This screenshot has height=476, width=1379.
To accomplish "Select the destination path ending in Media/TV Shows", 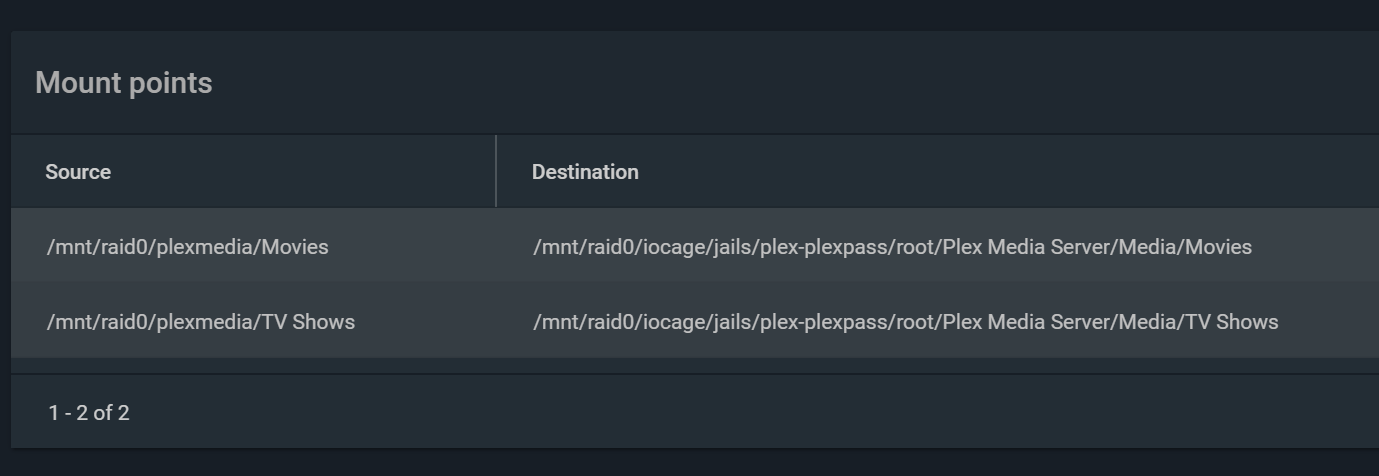I will tap(905, 322).
